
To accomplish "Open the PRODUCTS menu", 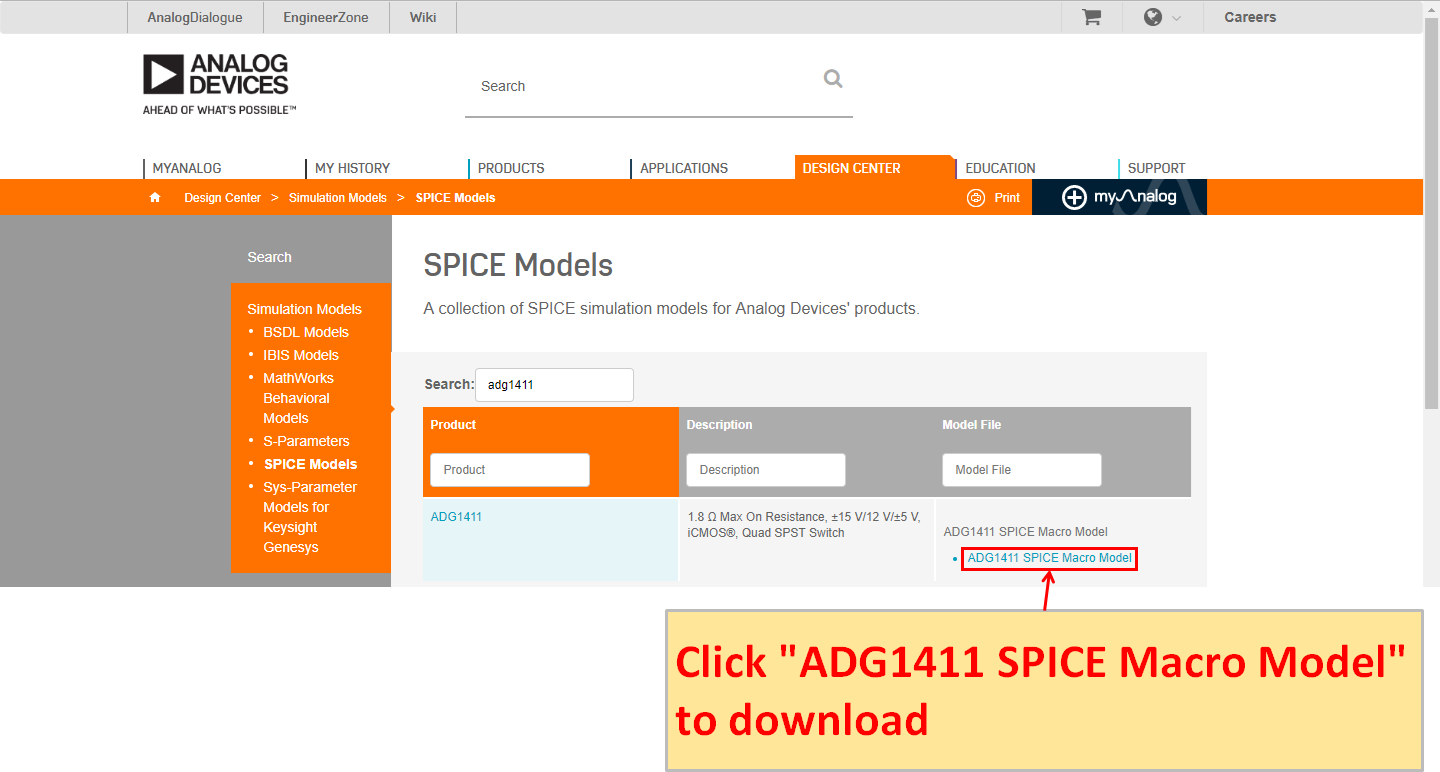I will pyautogui.click(x=510, y=167).
